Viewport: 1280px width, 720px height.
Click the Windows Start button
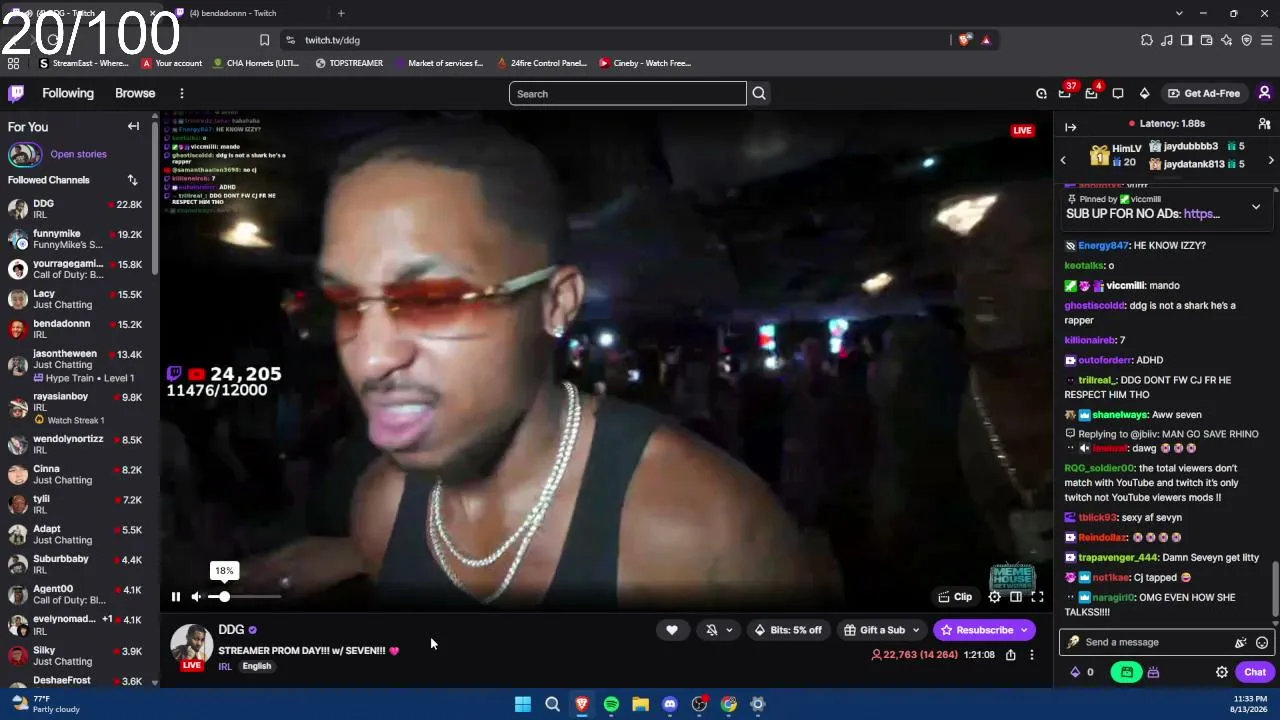tap(522, 704)
